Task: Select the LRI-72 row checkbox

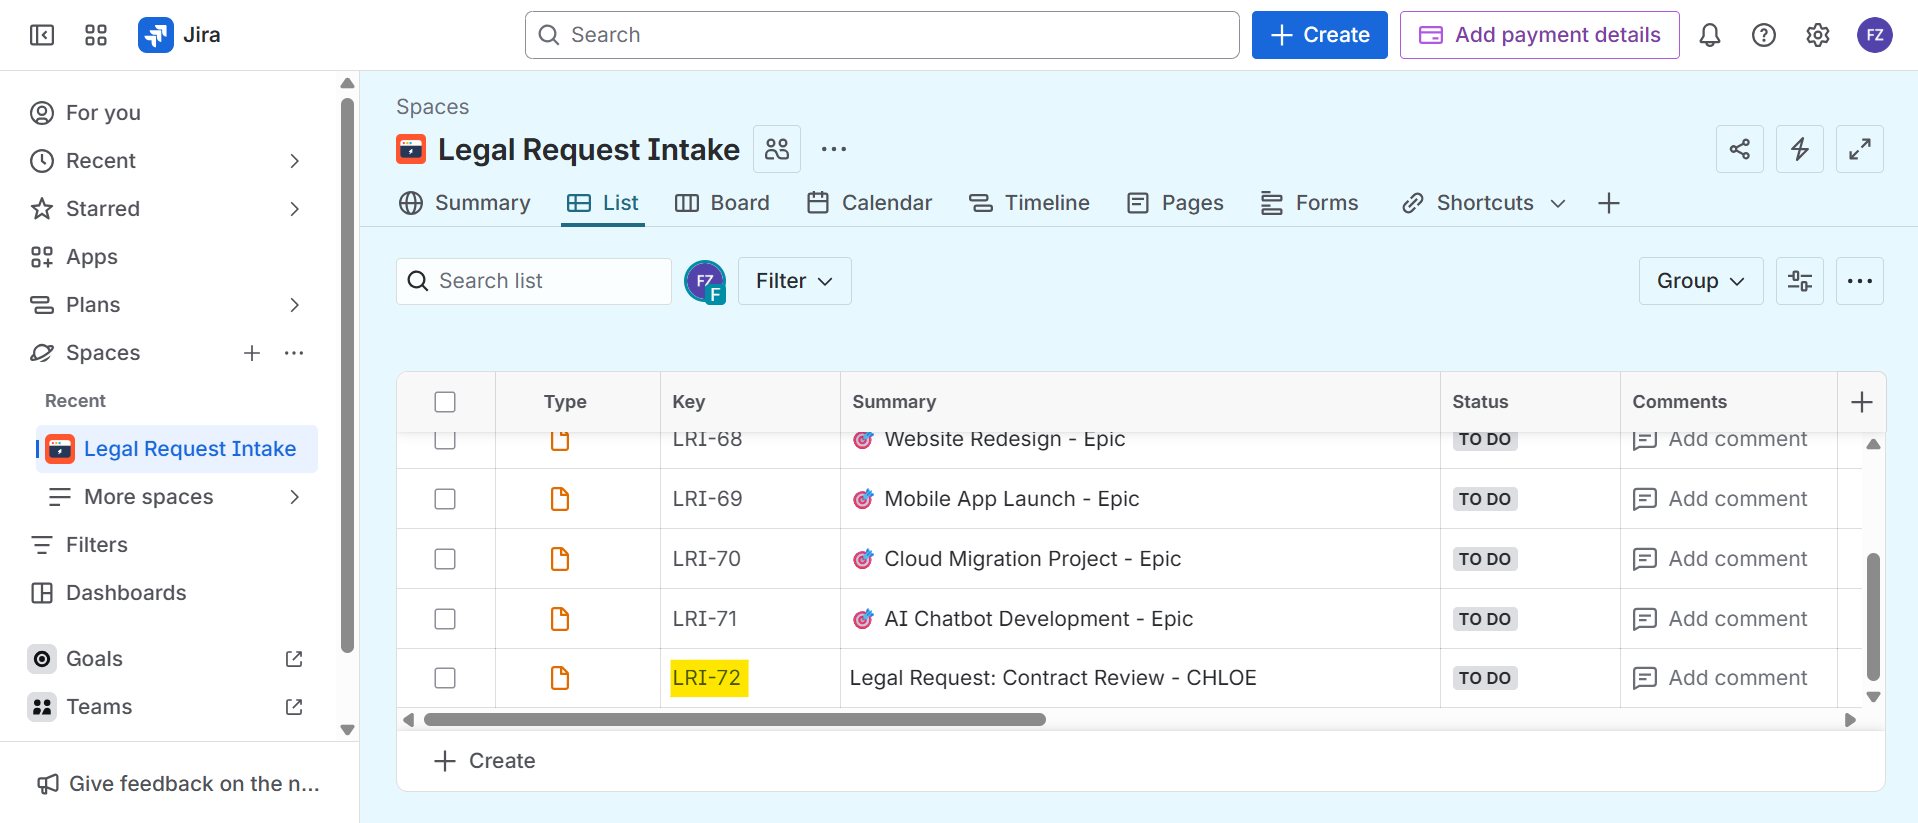Action: [445, 678]
